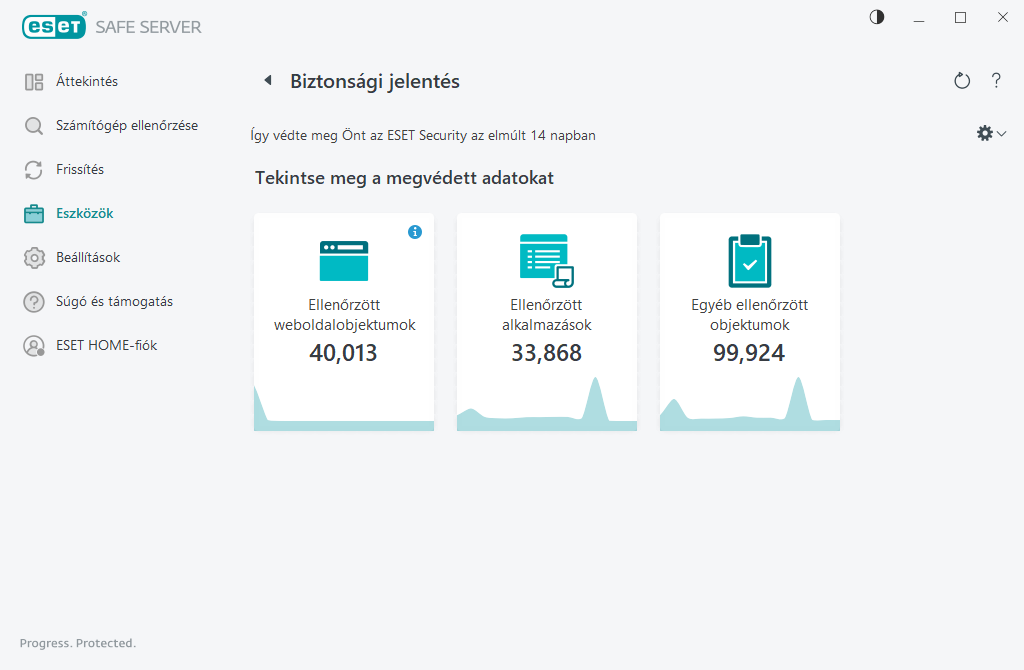Click the Frissítés refresh arrows icon

[34, 170]
